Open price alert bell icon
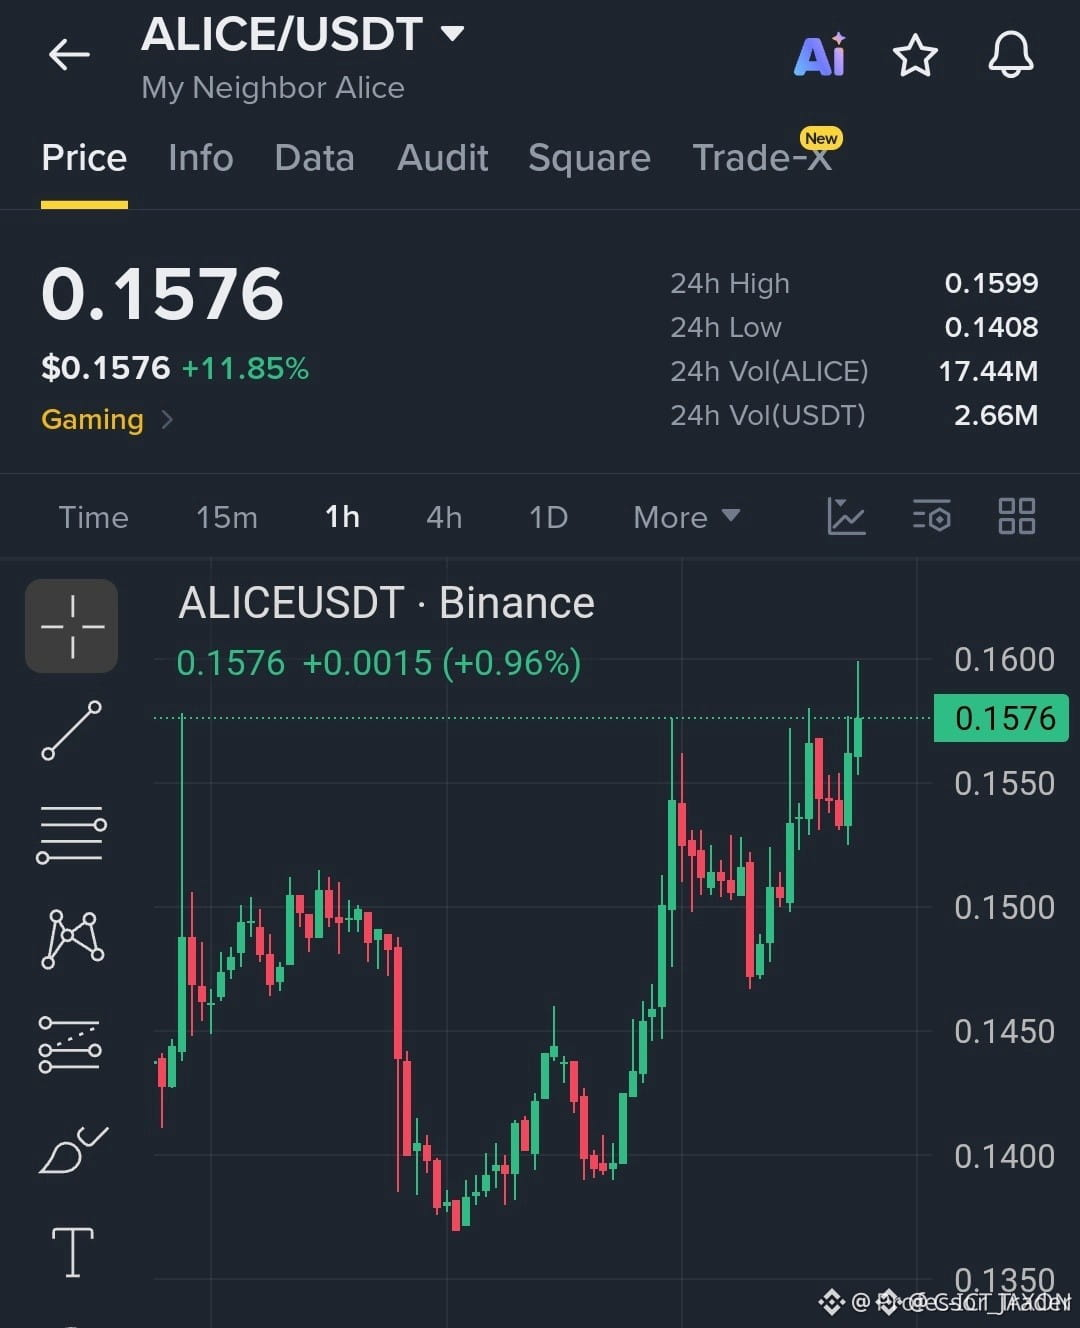Image resolution: width=1080 pixels, height=1328 pixels. [1011, 55]
